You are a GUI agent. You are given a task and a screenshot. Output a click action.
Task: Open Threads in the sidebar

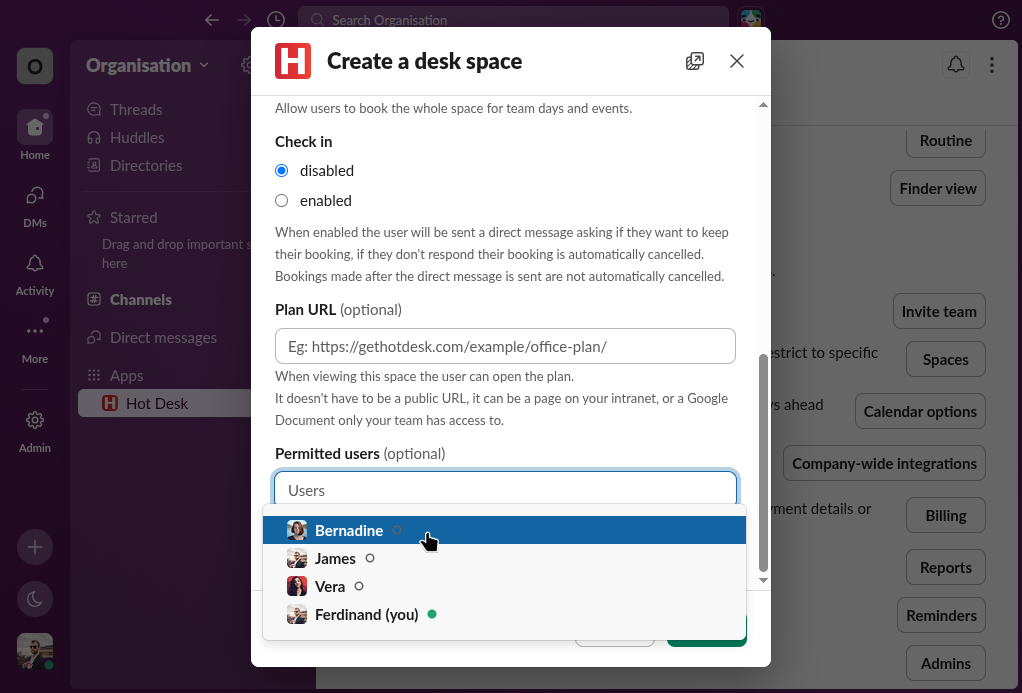click(136, 110)
